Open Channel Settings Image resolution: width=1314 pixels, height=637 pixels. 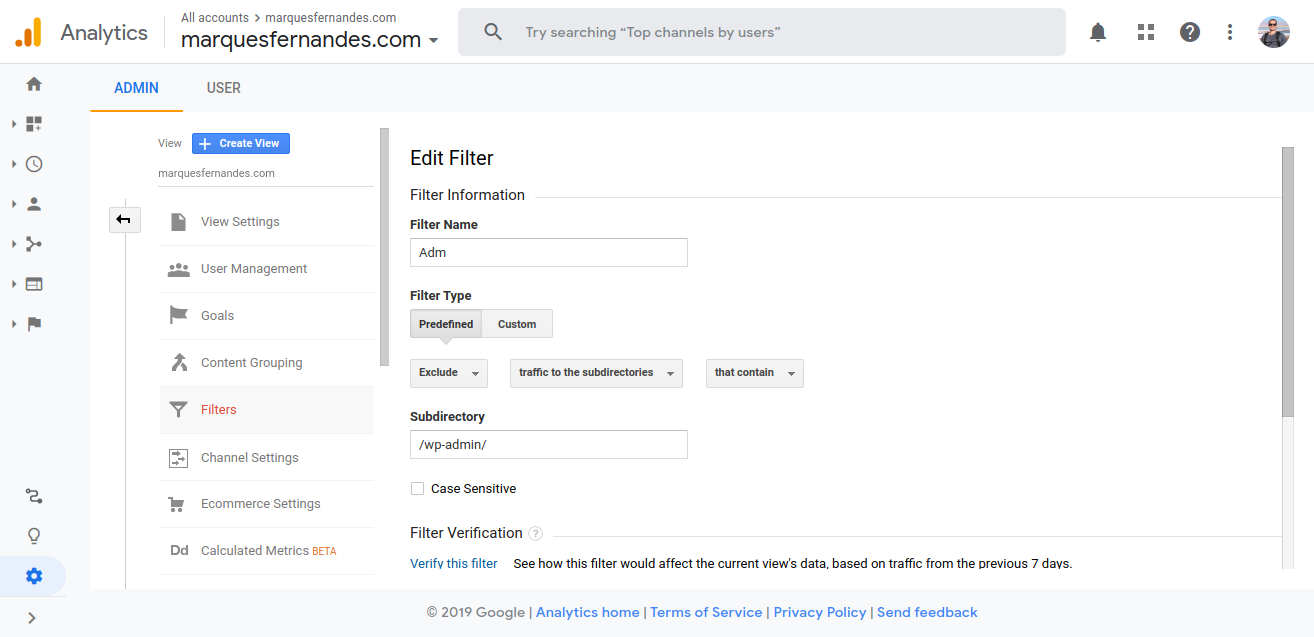[267, 458]
